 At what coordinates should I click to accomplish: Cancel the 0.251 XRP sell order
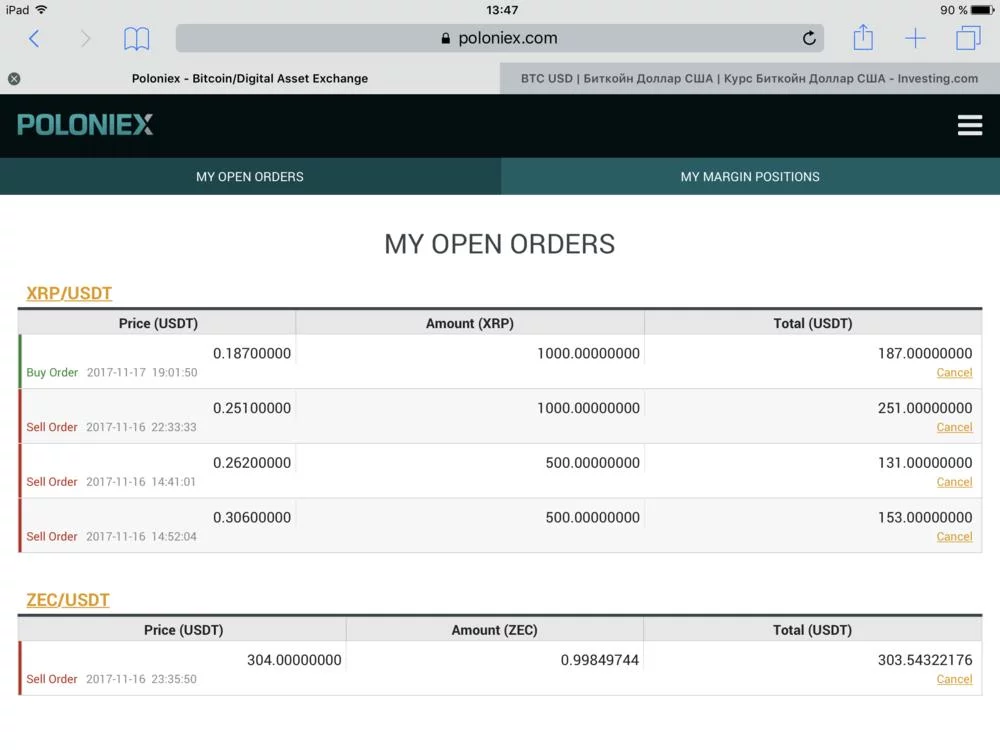954,427
